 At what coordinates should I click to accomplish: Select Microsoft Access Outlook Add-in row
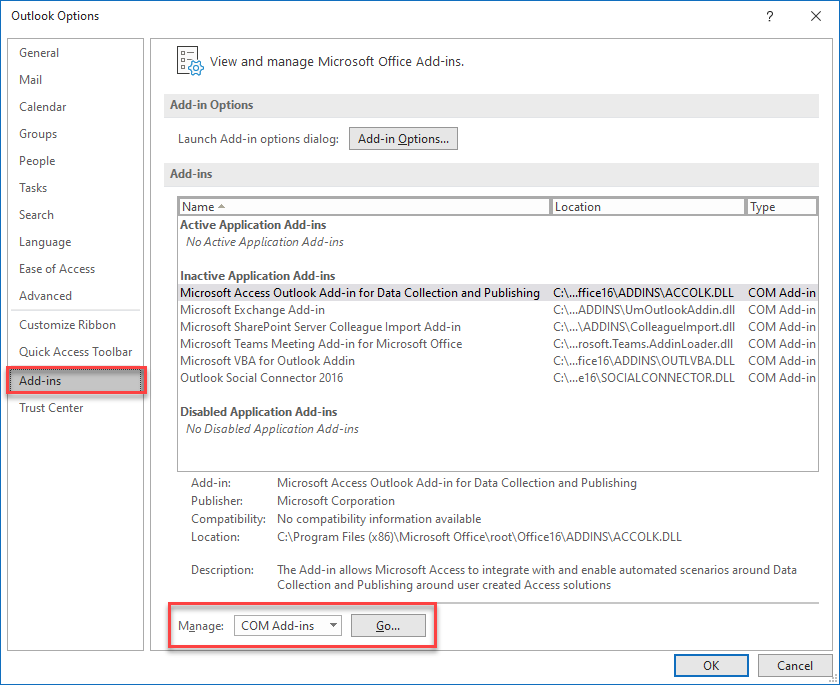497,293
